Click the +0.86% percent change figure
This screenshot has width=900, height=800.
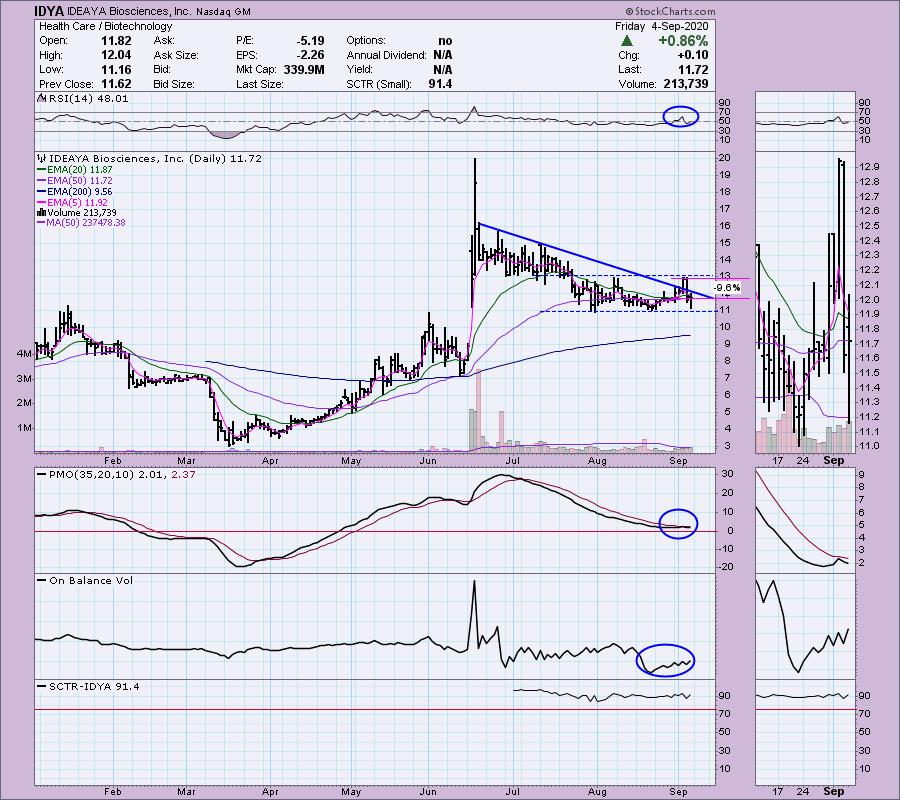click(683, 41)
